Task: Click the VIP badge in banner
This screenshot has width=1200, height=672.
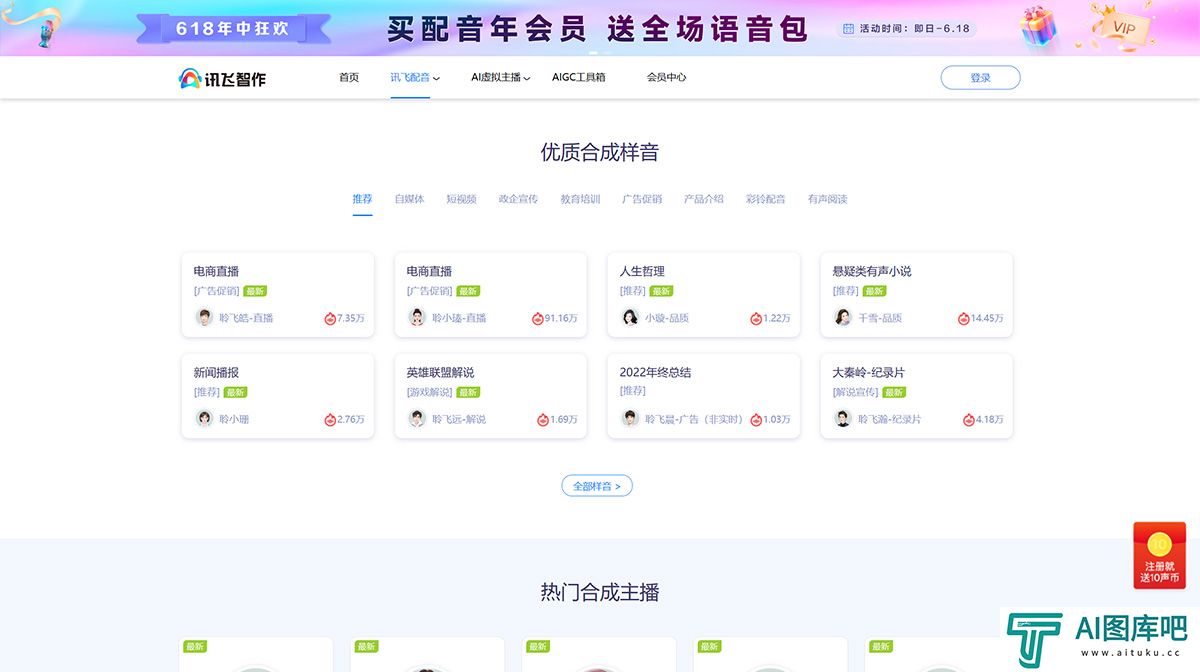Action: pyautogui.click(x=1122, y=26)
